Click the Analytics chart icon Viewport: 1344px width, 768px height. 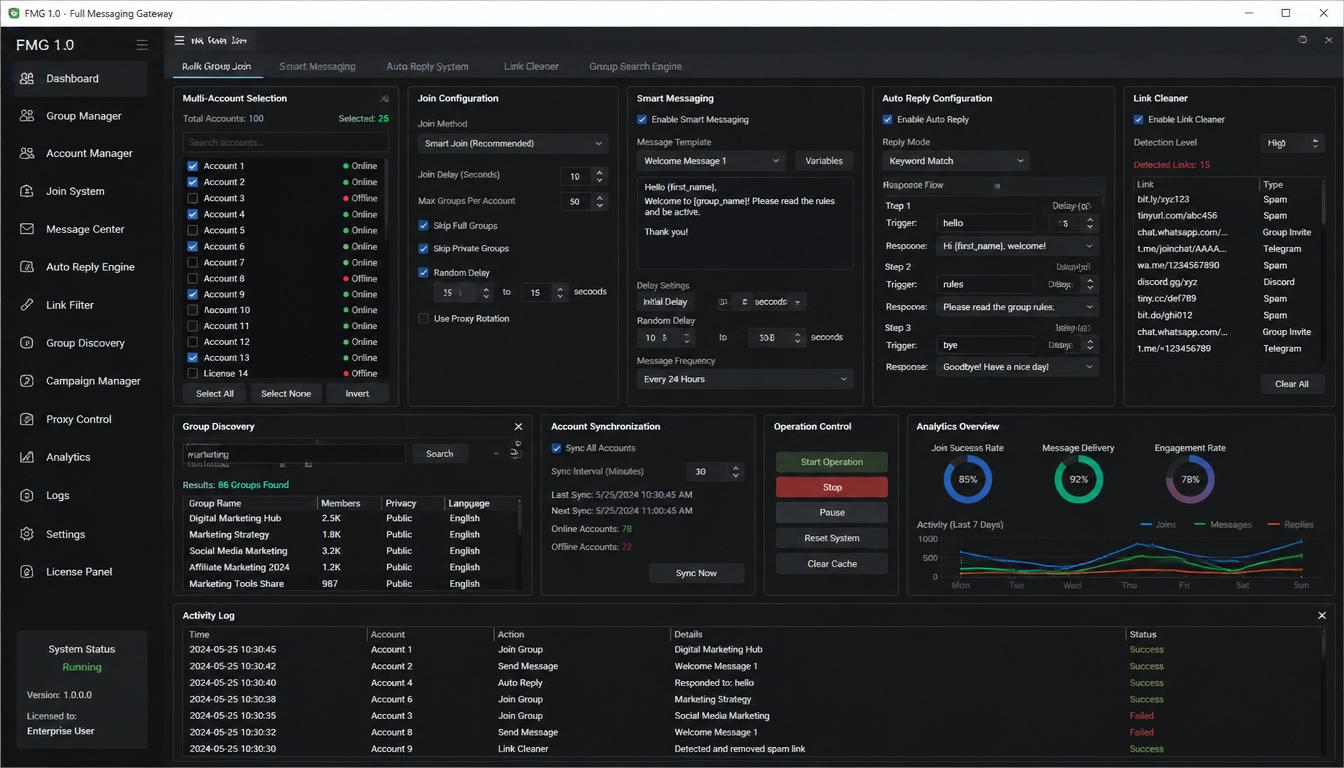click(27, 457)
